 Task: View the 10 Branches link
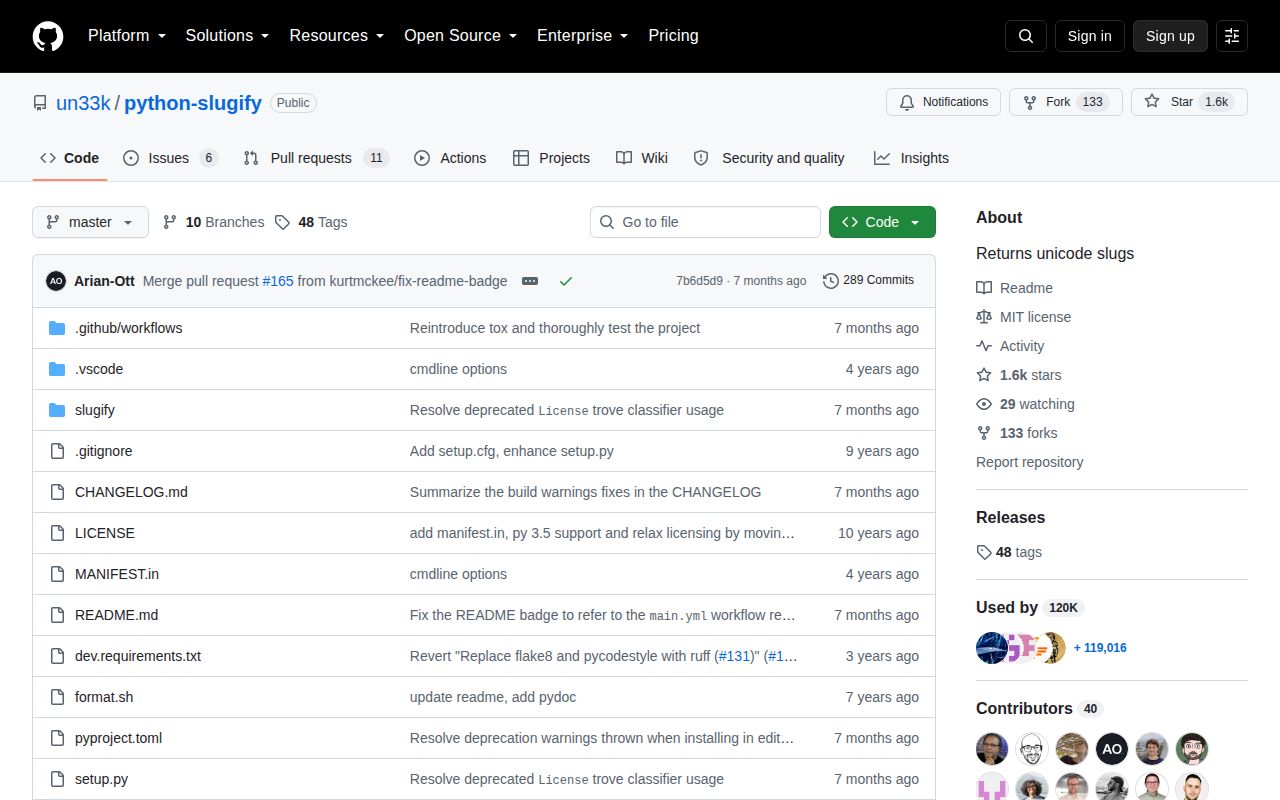pyautogui.click(x=213, y=222)
